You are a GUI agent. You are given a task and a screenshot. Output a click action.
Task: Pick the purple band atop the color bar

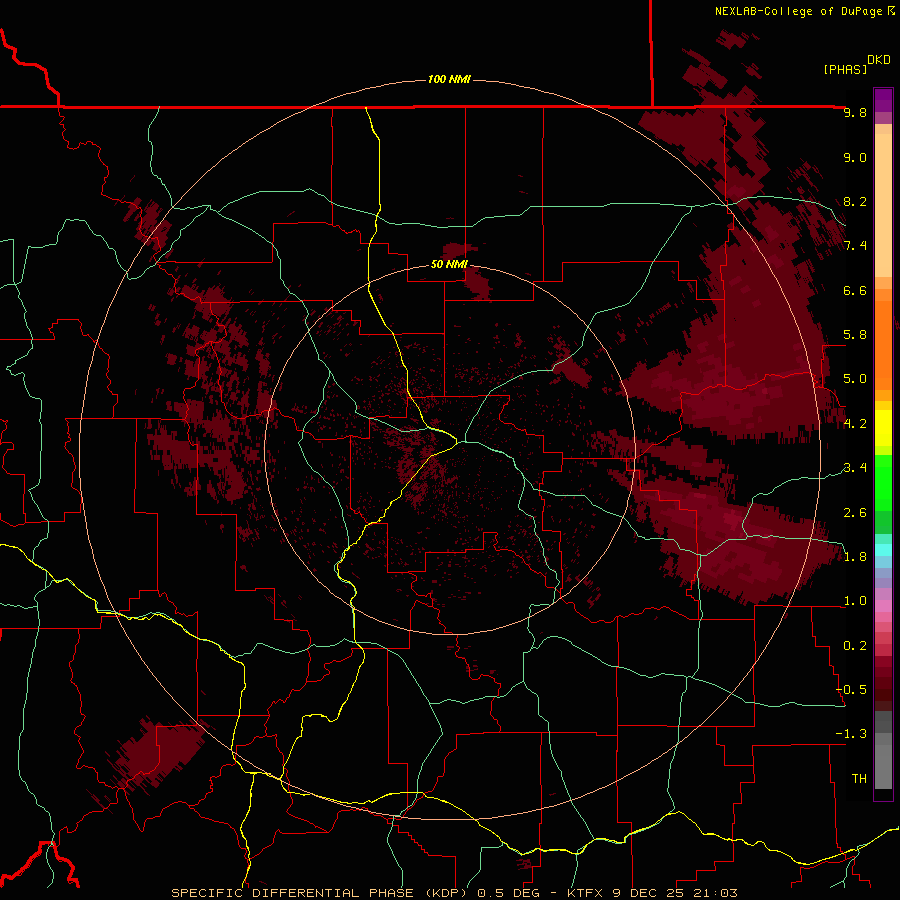883,100
